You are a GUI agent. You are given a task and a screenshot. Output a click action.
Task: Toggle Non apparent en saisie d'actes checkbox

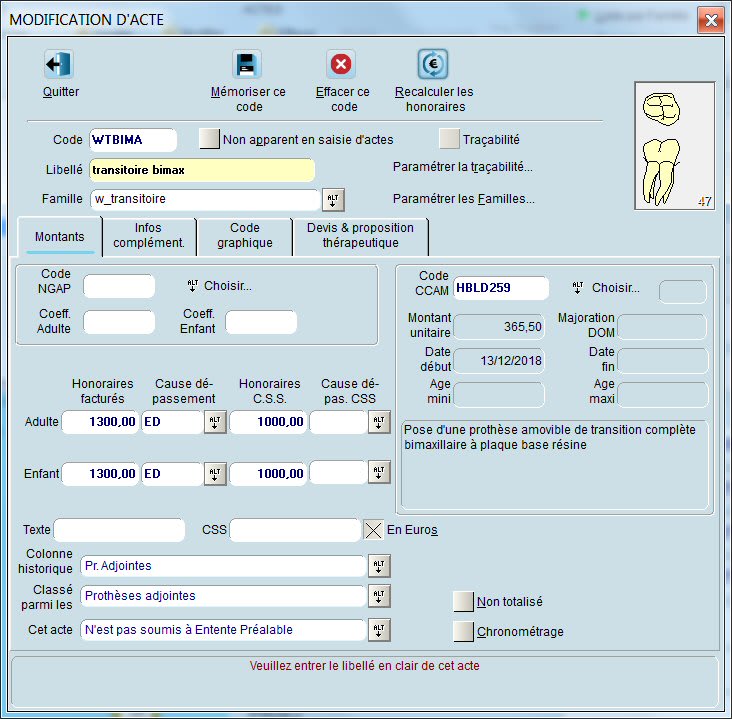[x=209, y=139]
